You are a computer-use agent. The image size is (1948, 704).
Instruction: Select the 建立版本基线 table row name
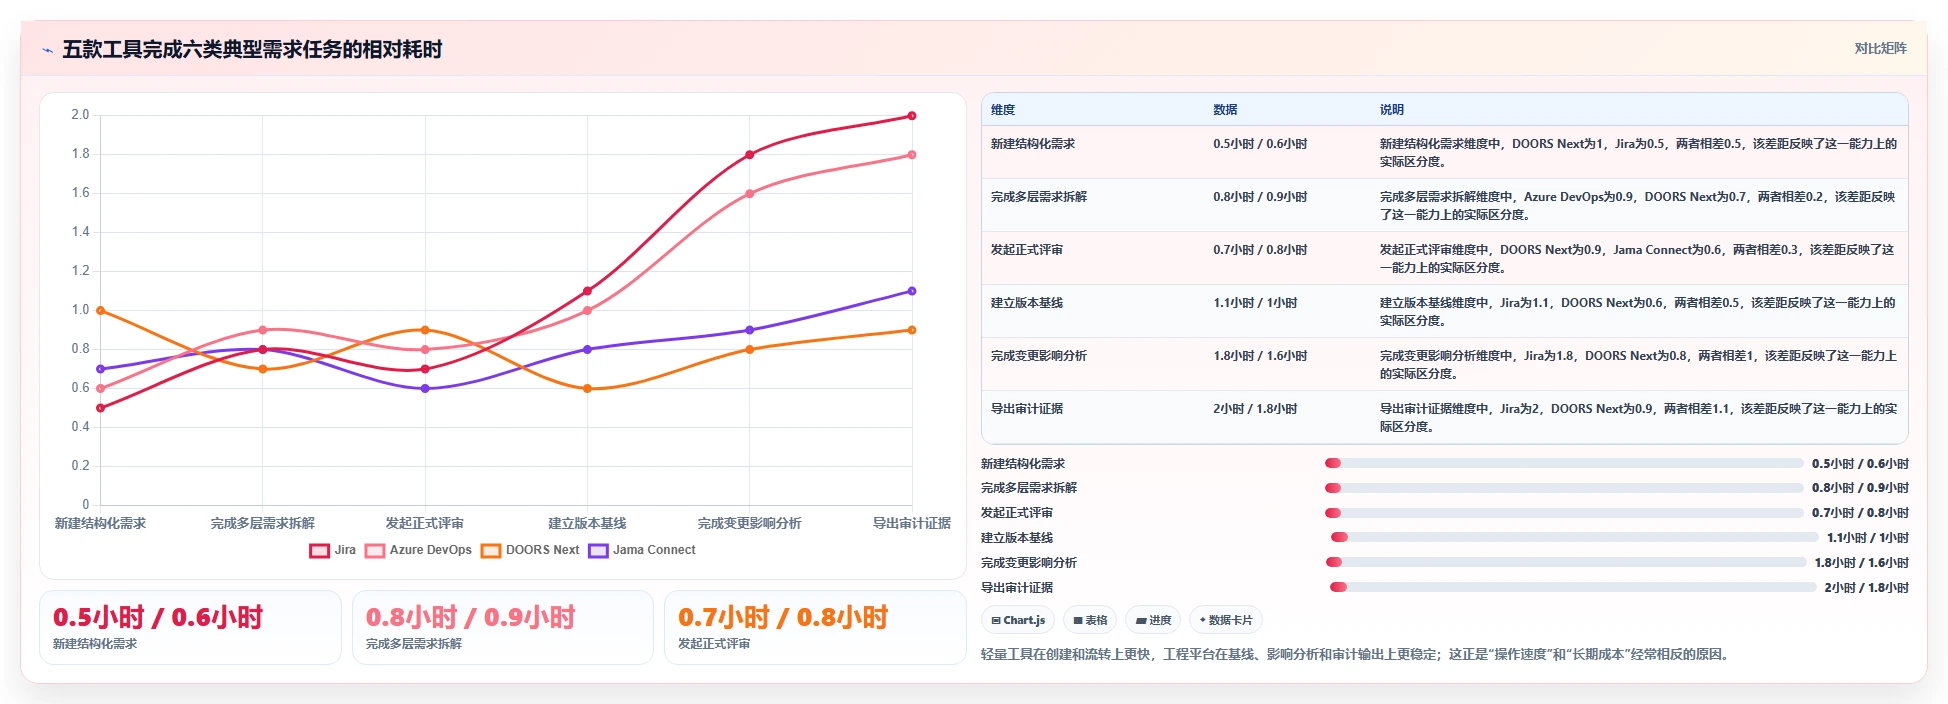click(1027, 303)
